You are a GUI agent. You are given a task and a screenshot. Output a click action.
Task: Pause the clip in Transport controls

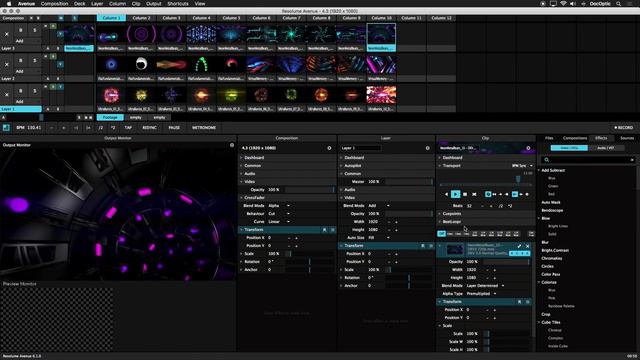(465, 194)
